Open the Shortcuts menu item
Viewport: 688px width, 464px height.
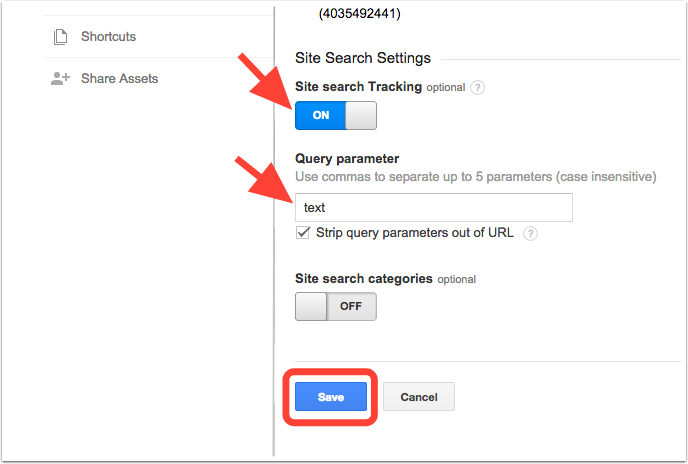(x=108, y=37)
